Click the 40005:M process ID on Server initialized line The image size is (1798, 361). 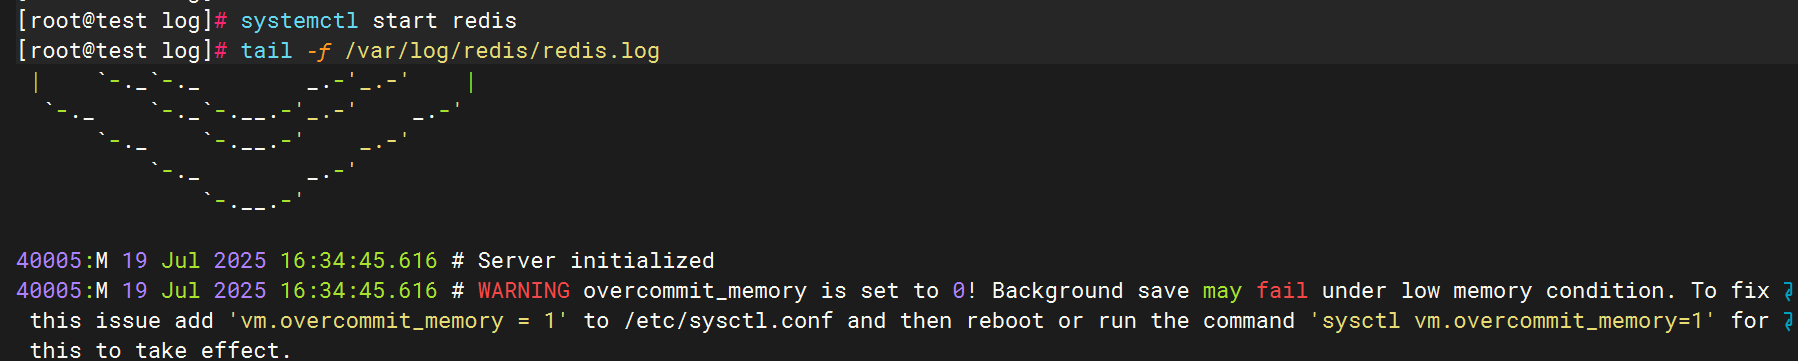(x=62, y=261)
